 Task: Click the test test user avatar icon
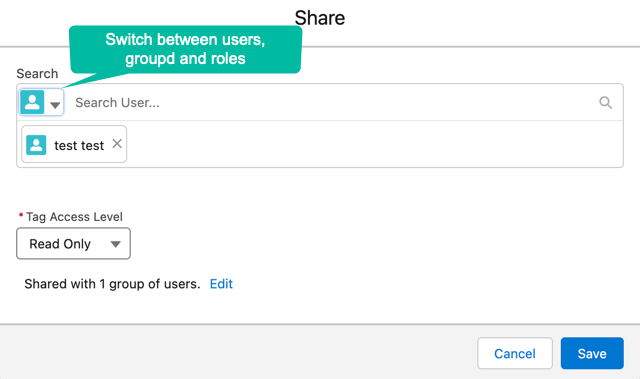36,145
